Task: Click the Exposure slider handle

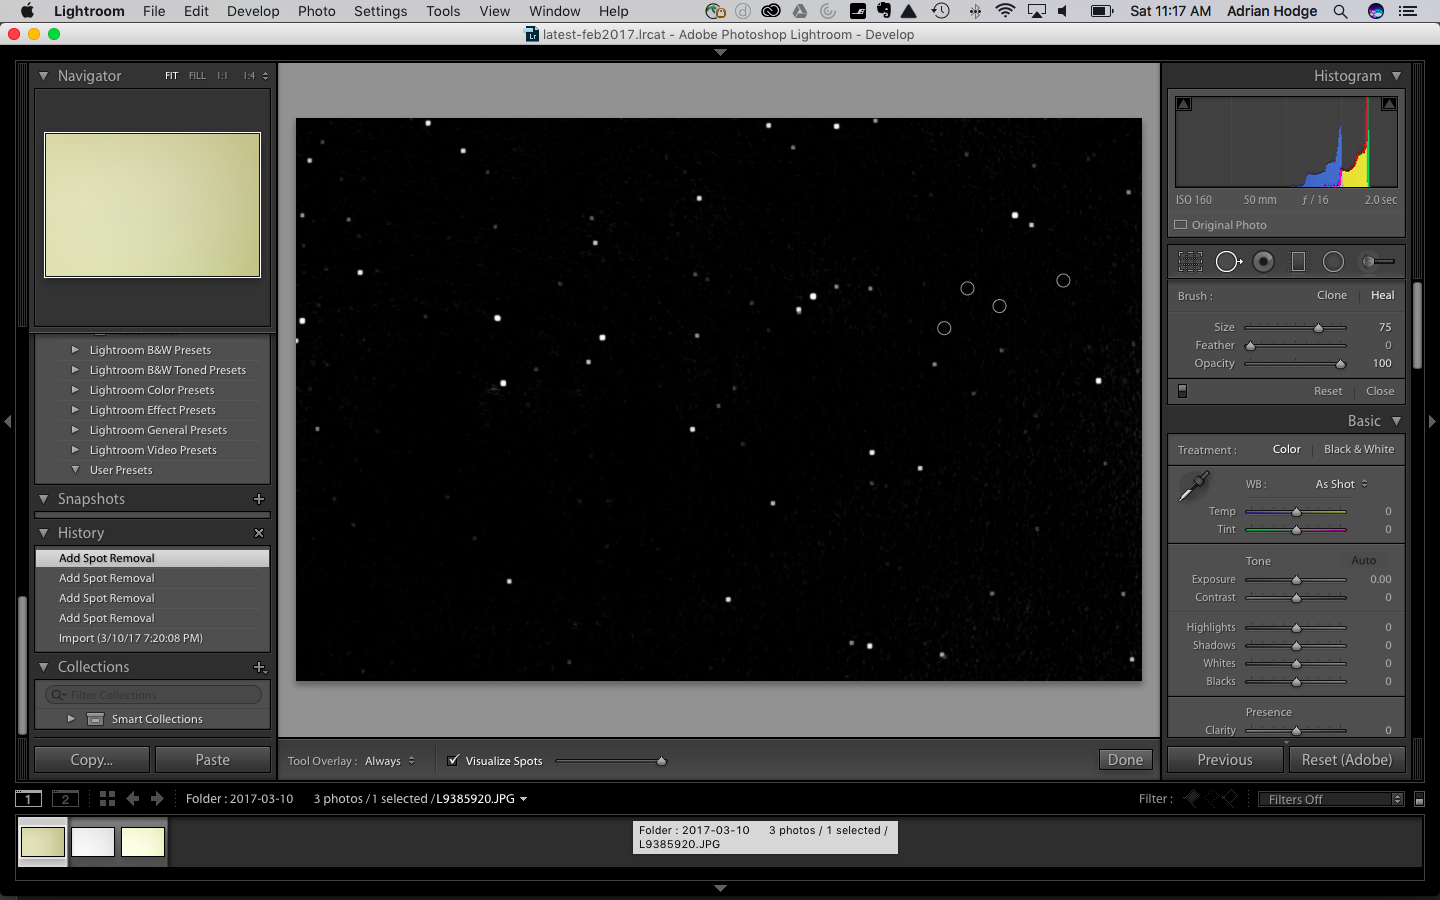Action: (1296, 580)
